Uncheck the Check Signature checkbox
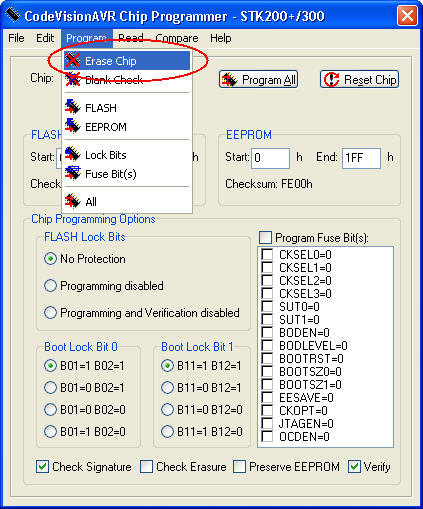Screen dimensions: 423x509 click(x=42, y=467)
